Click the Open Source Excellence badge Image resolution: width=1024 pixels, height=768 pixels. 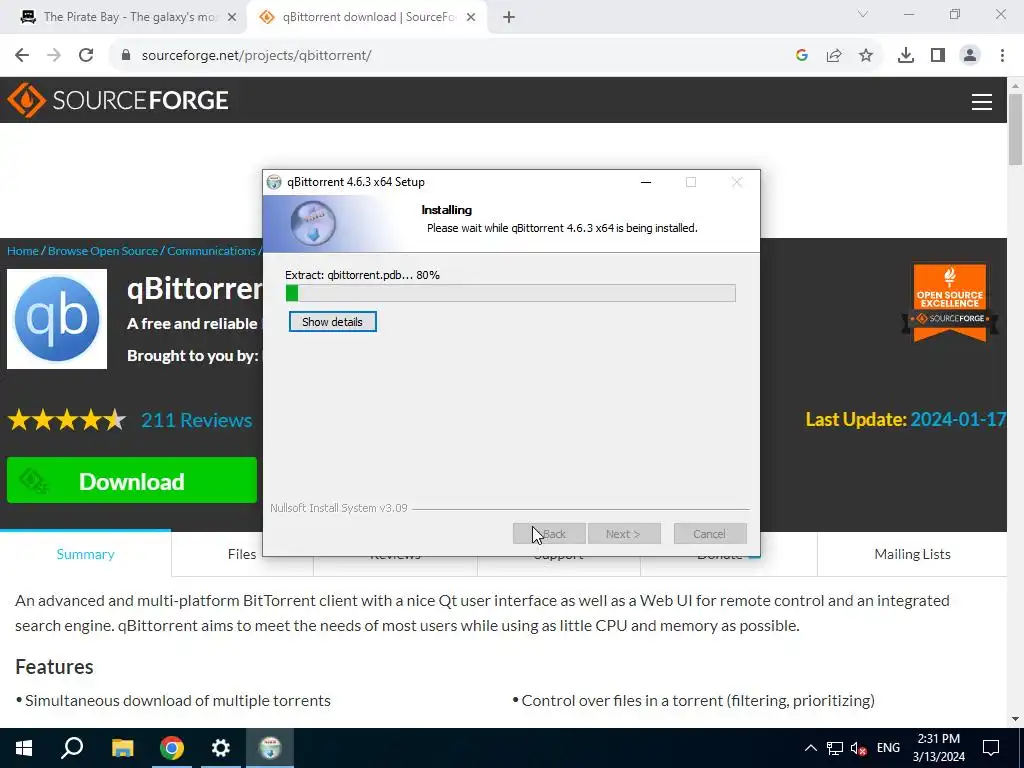(950, 304)
